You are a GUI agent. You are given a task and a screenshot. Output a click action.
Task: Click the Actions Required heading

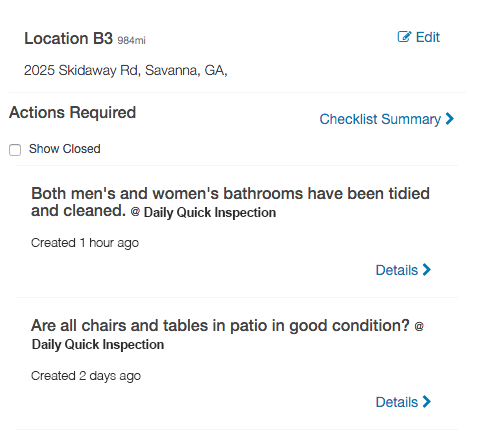point(72,112)
